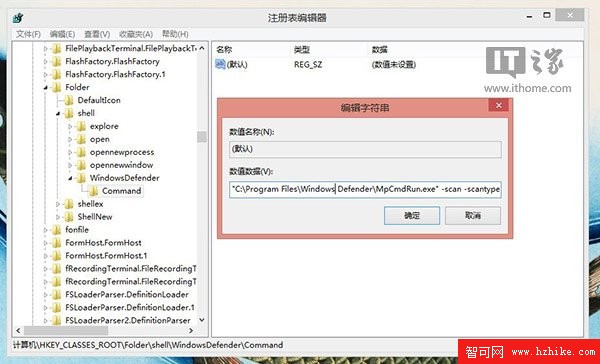Expand the ShellNew key
Viewport: 600px width, 364px height.
coord(58,217)
